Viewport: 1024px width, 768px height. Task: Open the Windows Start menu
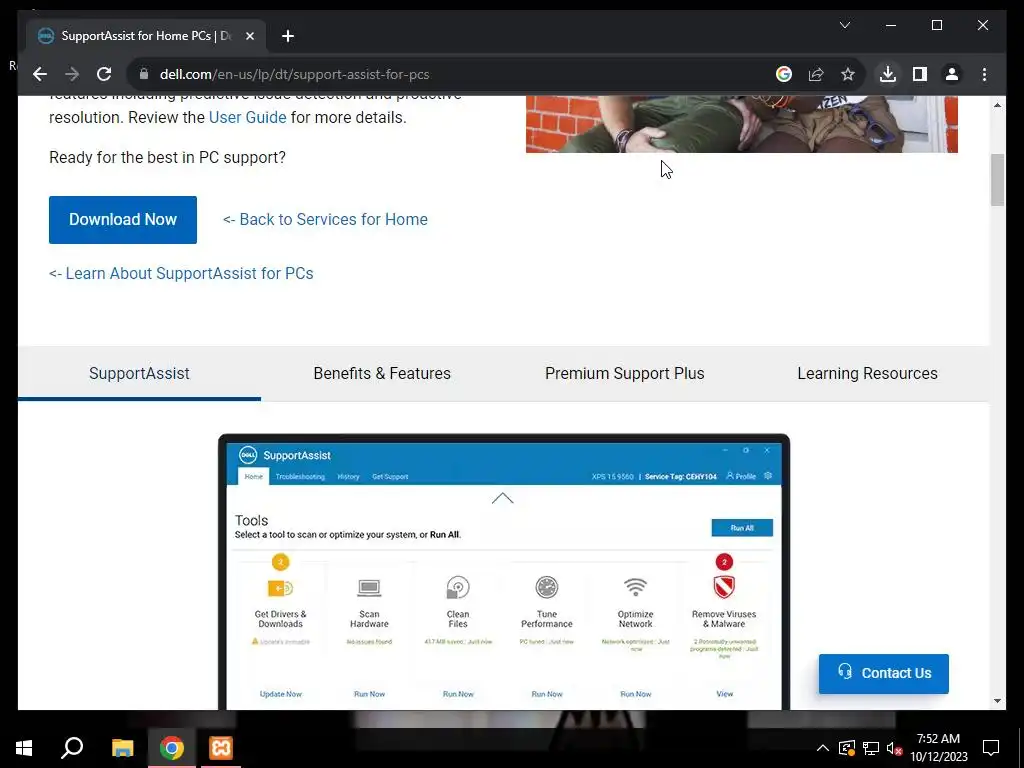click(24, 748)
